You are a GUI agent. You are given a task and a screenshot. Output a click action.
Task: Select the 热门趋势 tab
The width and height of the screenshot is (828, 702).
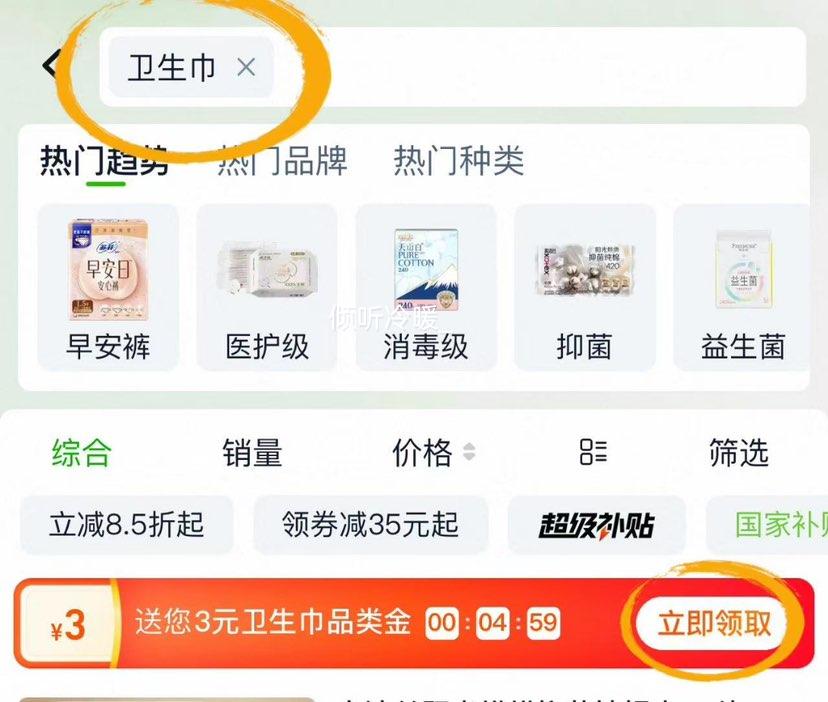pos(105,161)
